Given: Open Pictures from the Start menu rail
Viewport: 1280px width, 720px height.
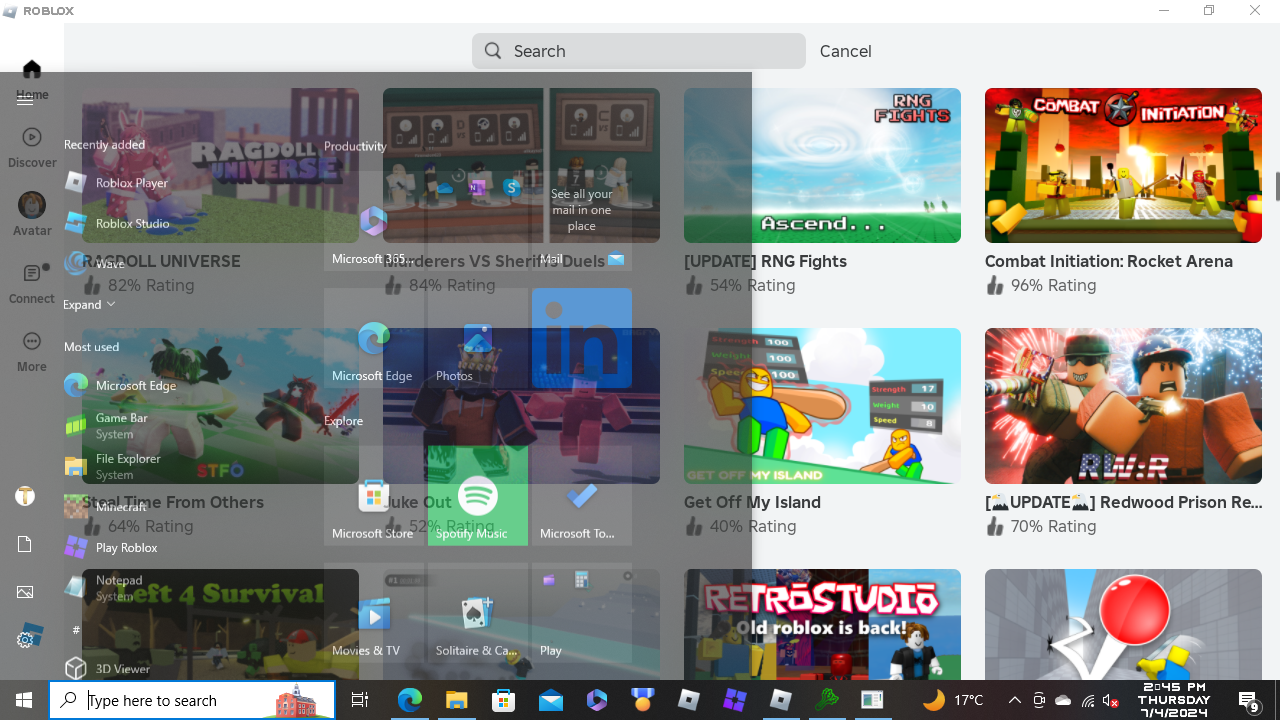Looking at the screenshot, I should coord(25,592).
